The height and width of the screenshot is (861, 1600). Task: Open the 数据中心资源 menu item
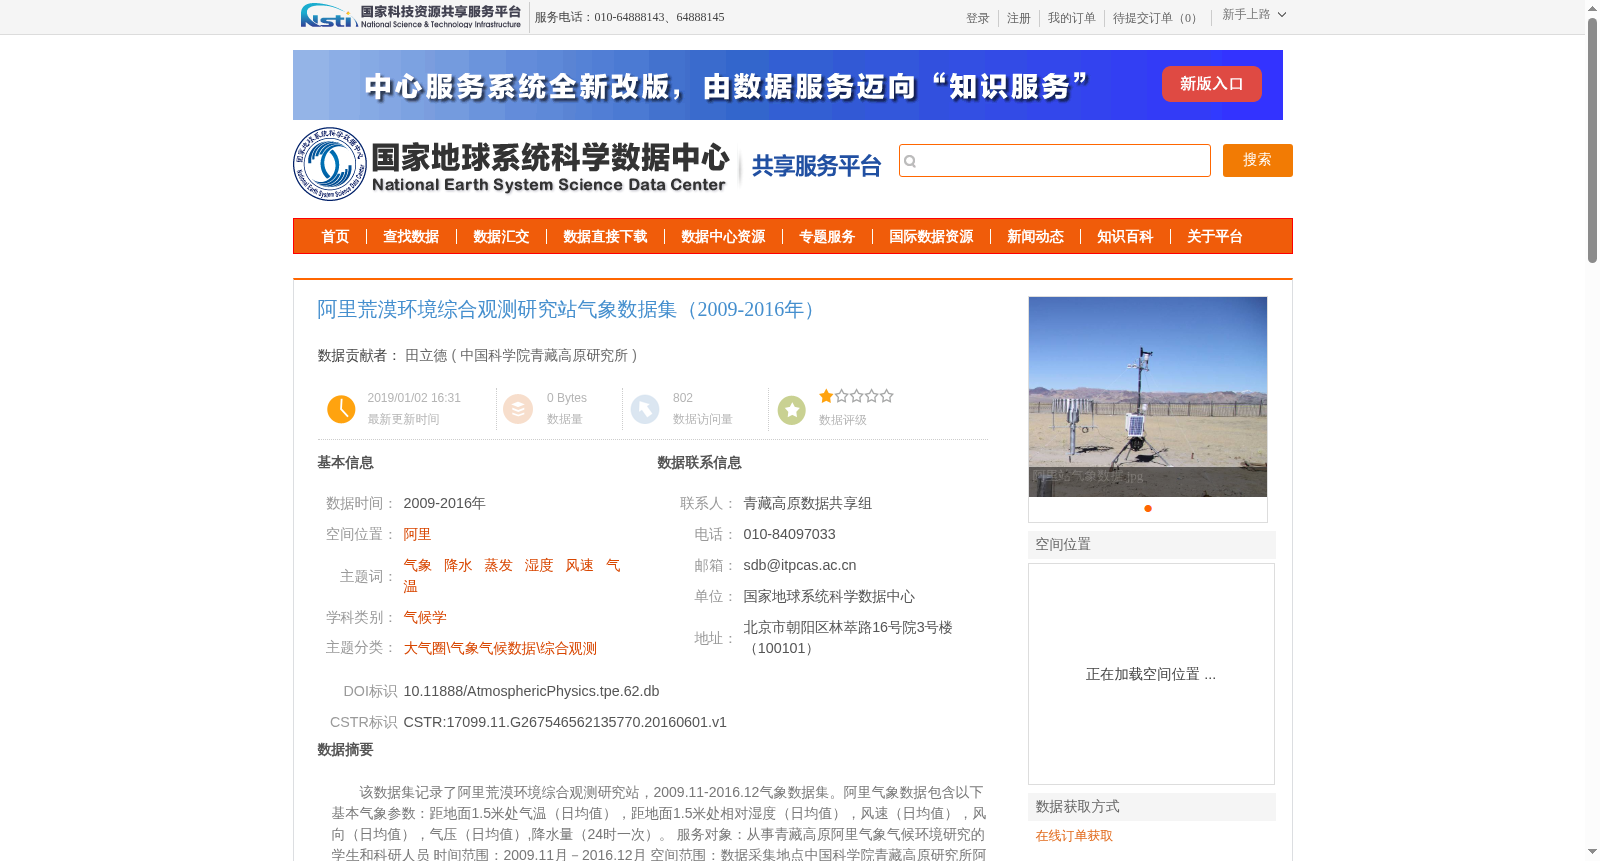723,237
